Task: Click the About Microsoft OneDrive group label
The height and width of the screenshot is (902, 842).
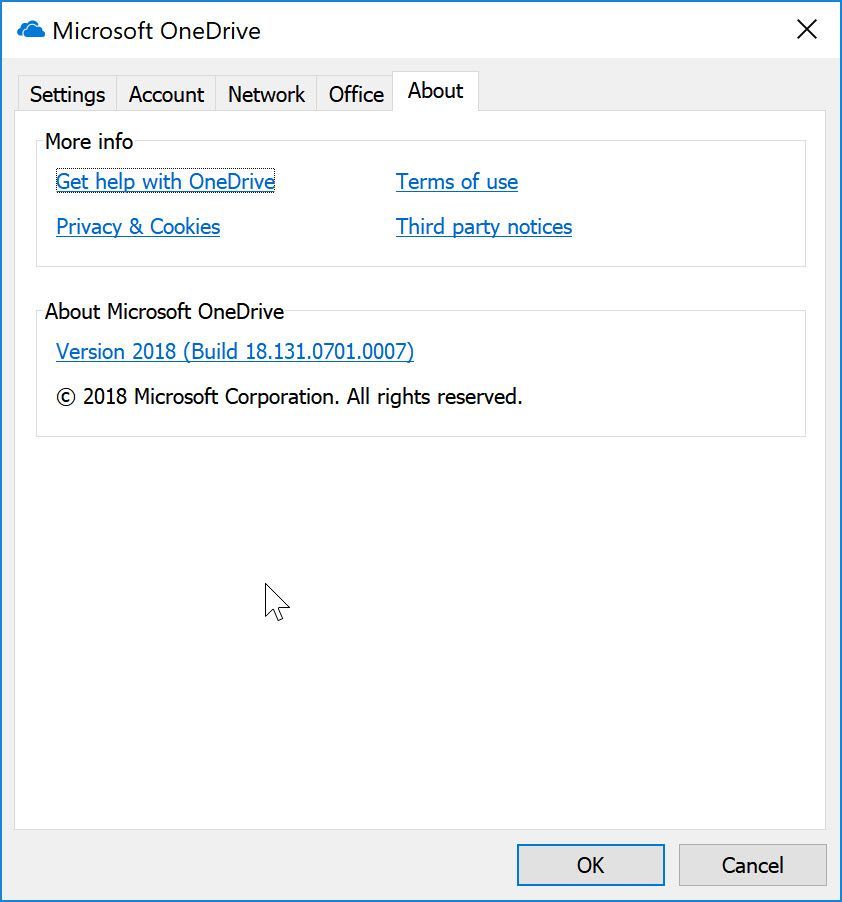Action: 164,311
